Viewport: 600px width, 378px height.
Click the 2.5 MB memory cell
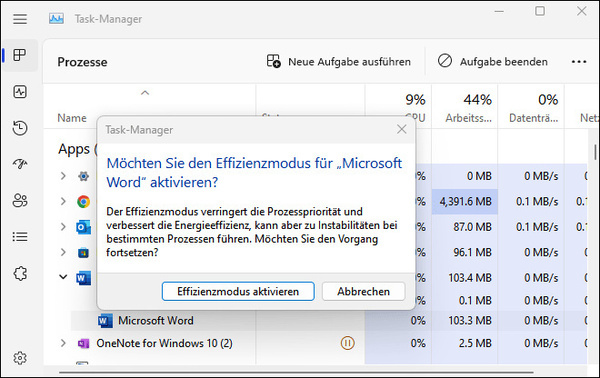[465, 343]
